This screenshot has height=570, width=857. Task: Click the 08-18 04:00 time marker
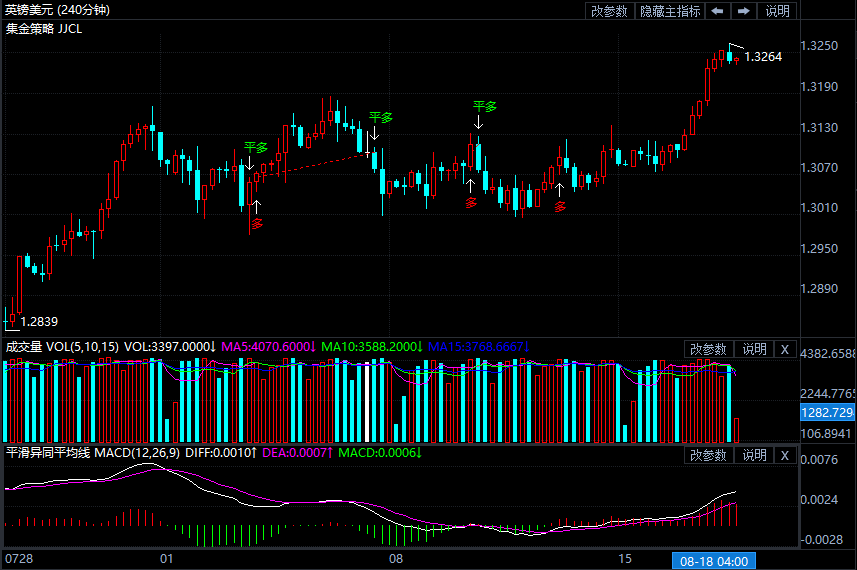point(714,560)
